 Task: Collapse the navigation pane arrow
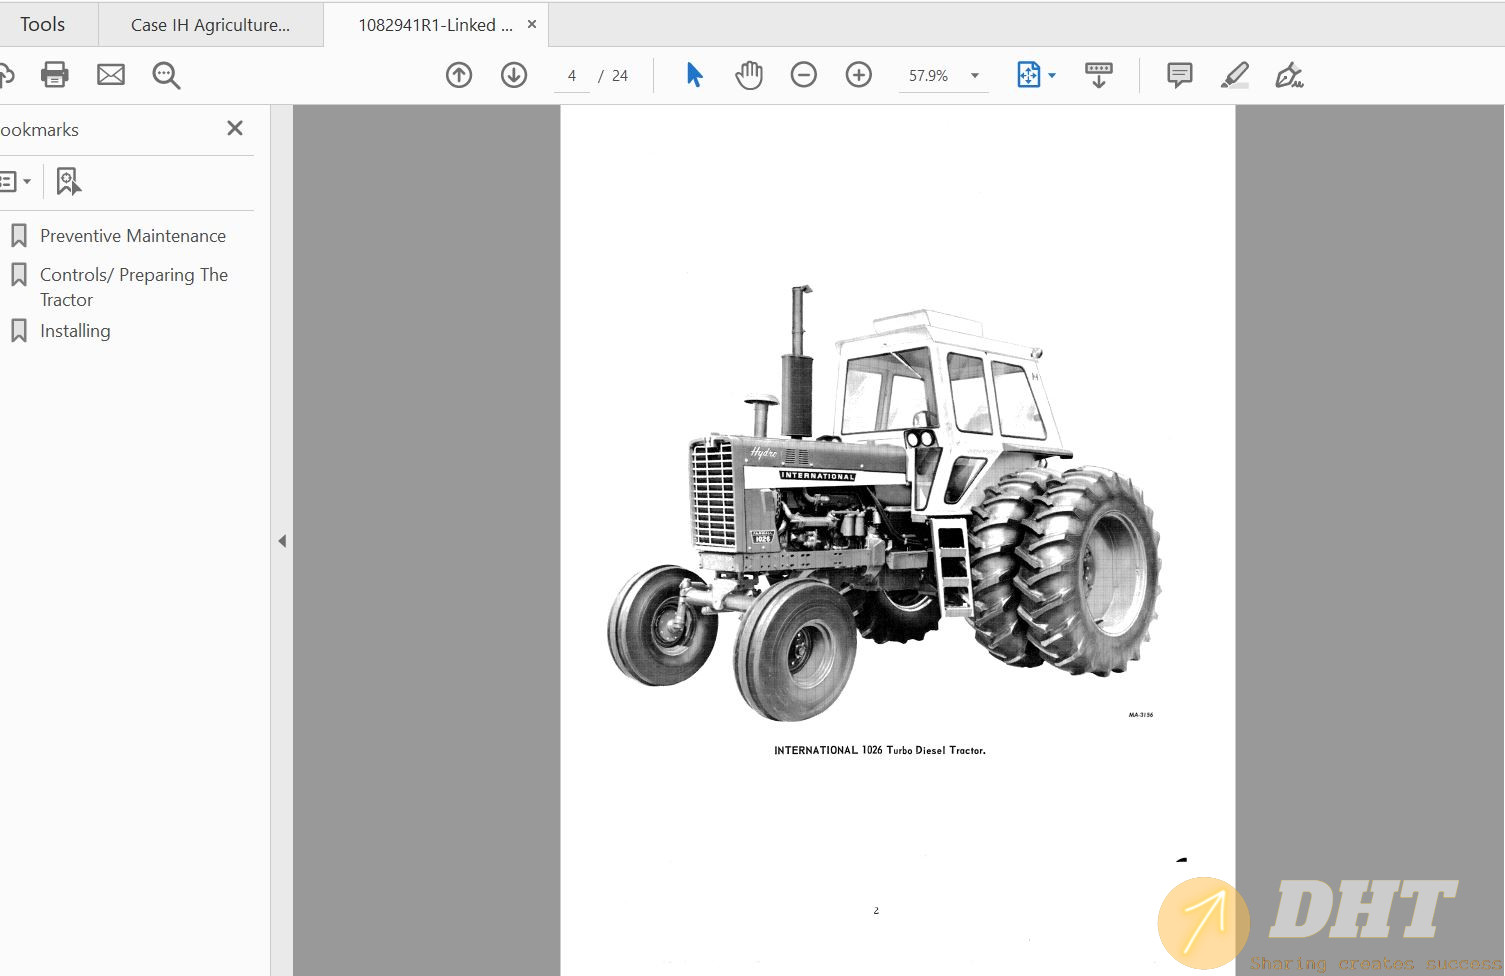pyautogui.click(x=282, y=541)
